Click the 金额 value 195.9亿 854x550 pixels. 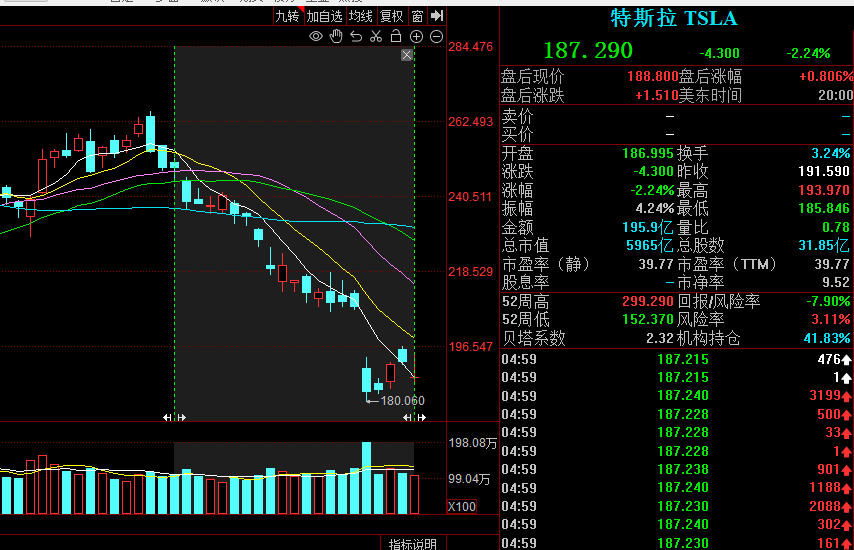(648, 227)
